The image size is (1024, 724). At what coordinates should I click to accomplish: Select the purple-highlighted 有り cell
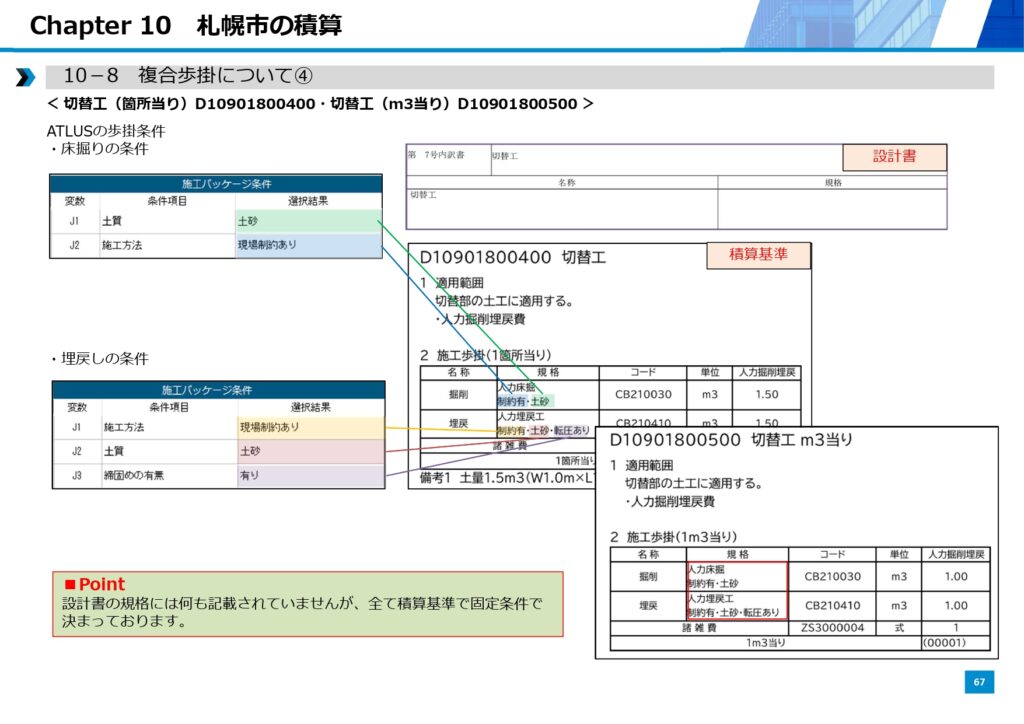point(310,477)
